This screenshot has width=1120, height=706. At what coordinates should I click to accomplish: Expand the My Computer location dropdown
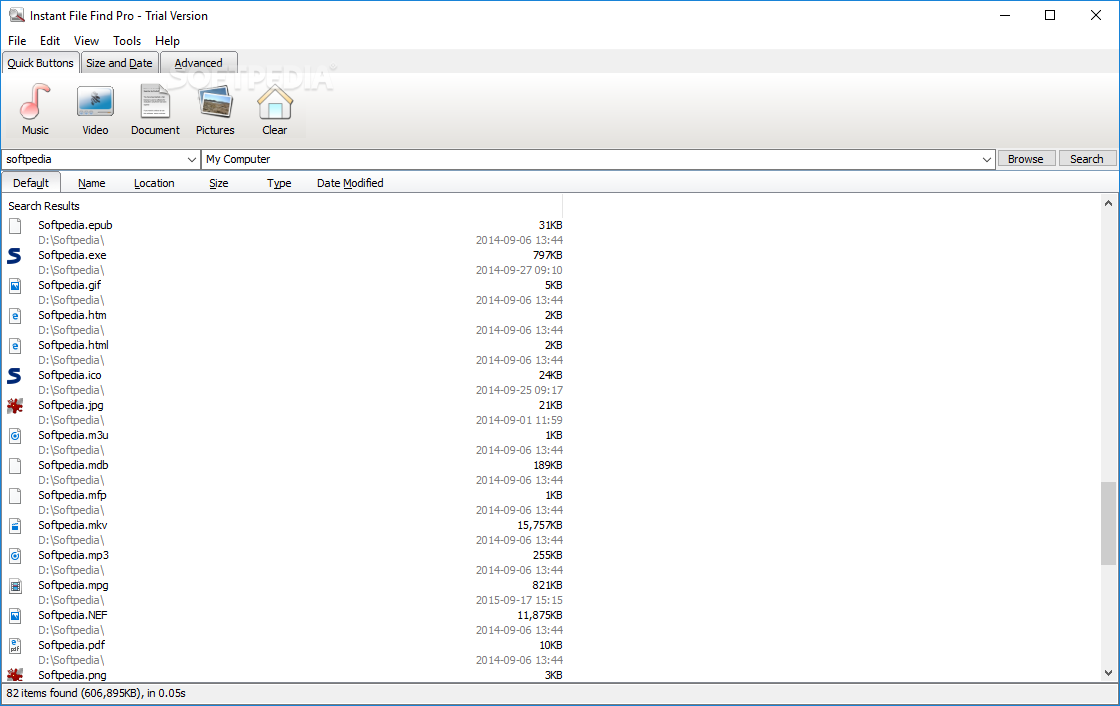click(986, 159)
